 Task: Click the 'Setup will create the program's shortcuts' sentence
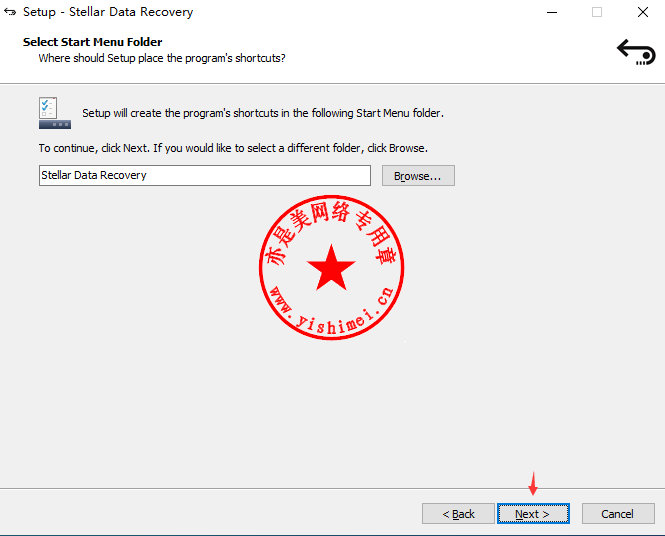coord(263,113)
